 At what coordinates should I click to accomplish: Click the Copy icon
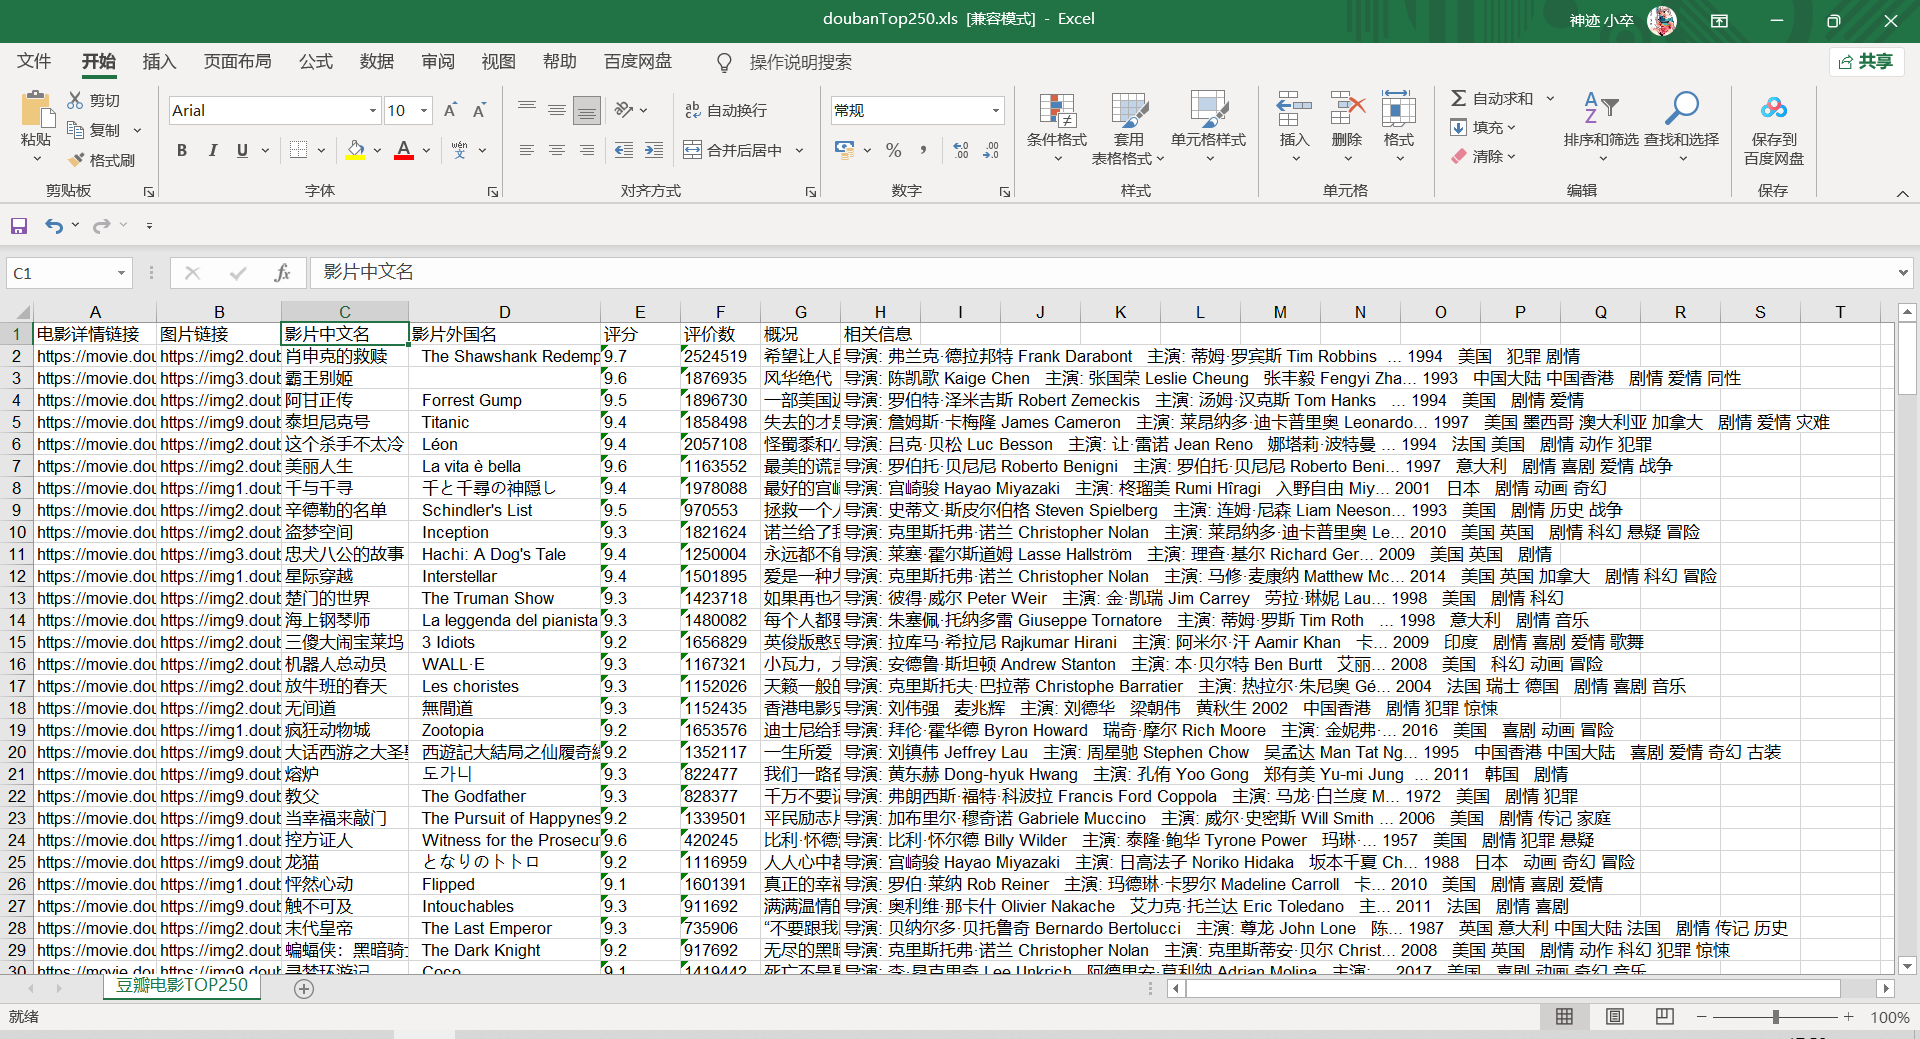[x=75, y=130]
